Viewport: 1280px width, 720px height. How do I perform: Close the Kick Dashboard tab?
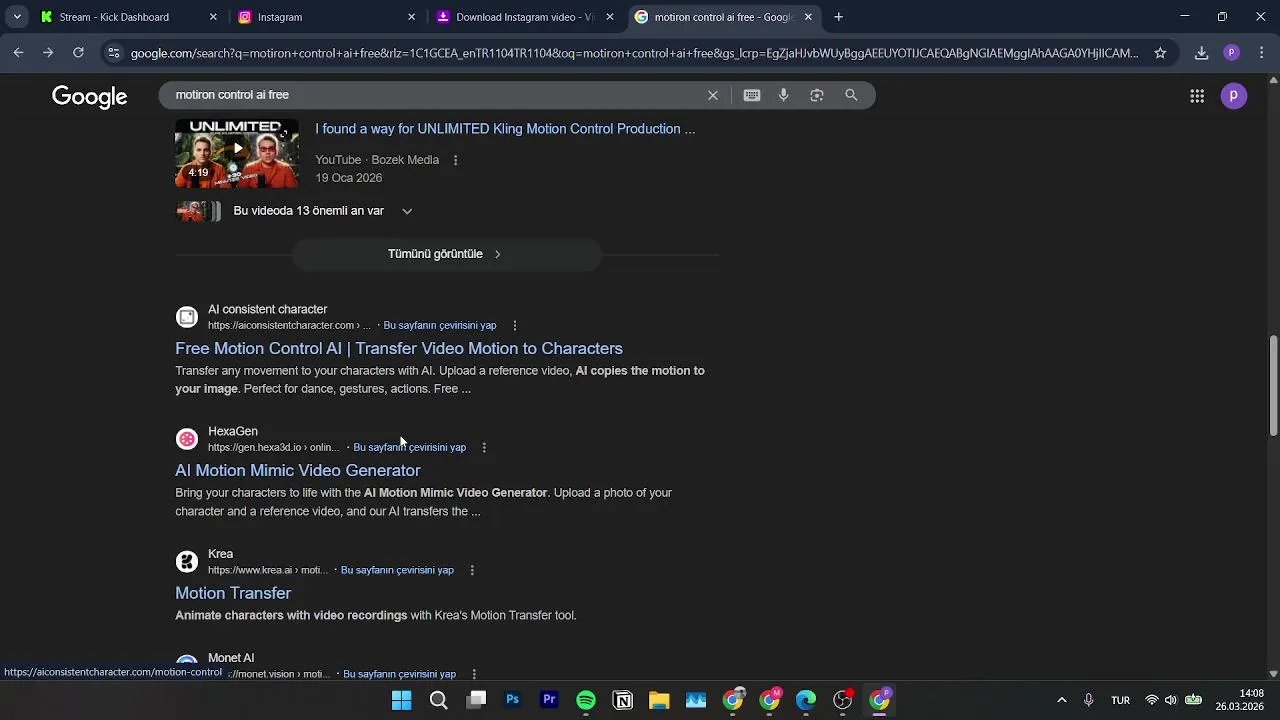pos(213,17)
